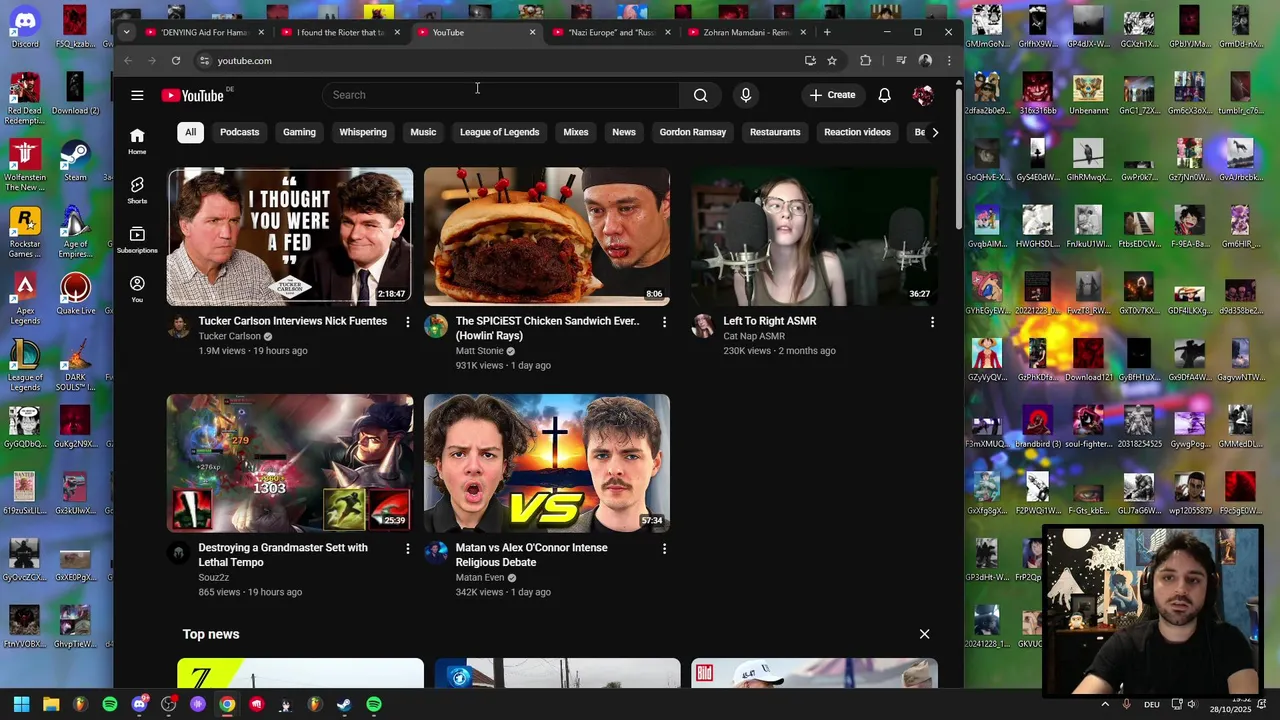
Task: Open Rockstar Games desktop shortcut
Action: (x=25, y=233)
